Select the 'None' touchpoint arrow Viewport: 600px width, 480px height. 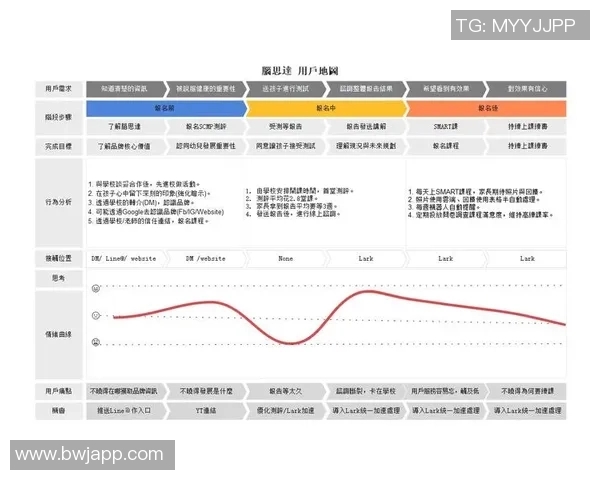[x=286, y=258]
